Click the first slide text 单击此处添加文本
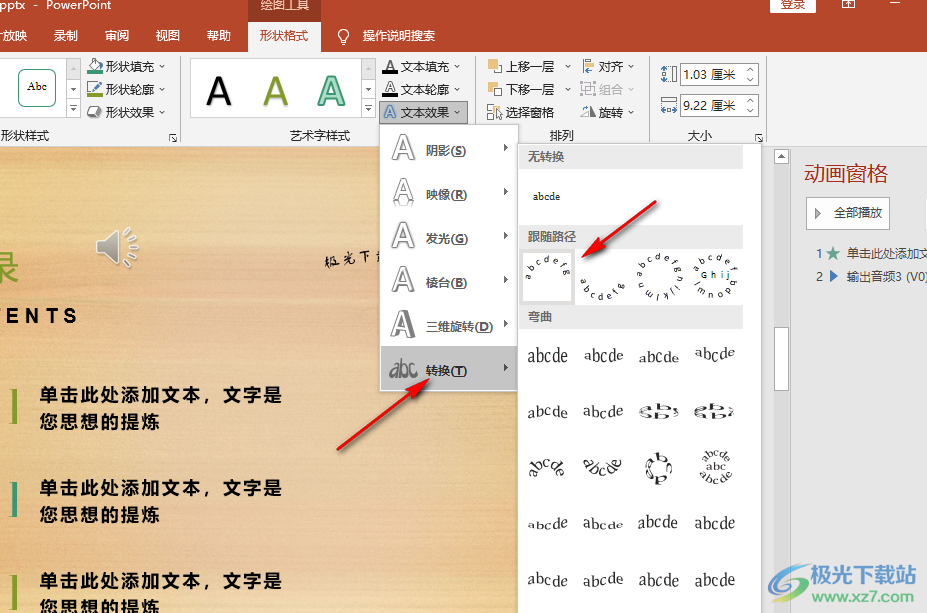Image resolution: width=927 pixels, height=613 pixels. (x=161, y=408)
